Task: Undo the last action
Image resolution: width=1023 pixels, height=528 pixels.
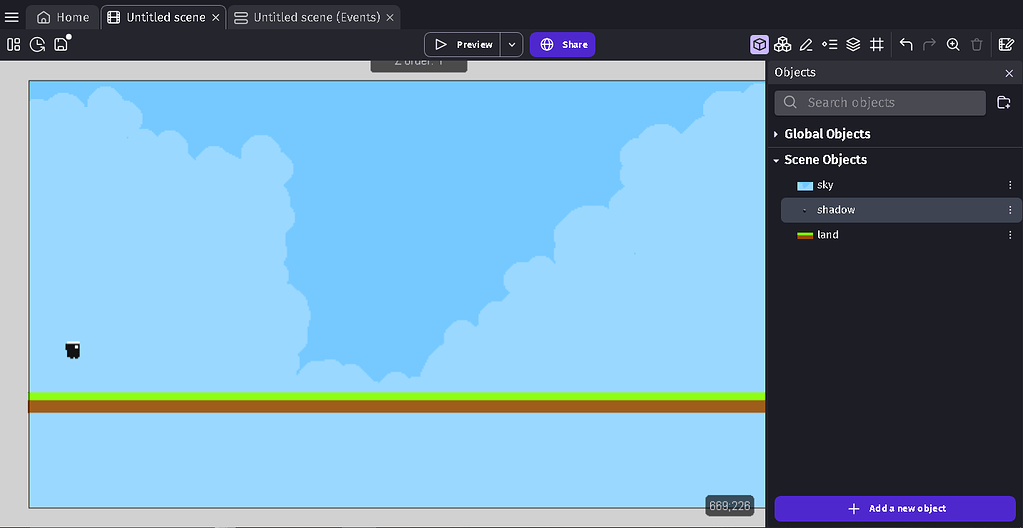Action: point(906,44)
